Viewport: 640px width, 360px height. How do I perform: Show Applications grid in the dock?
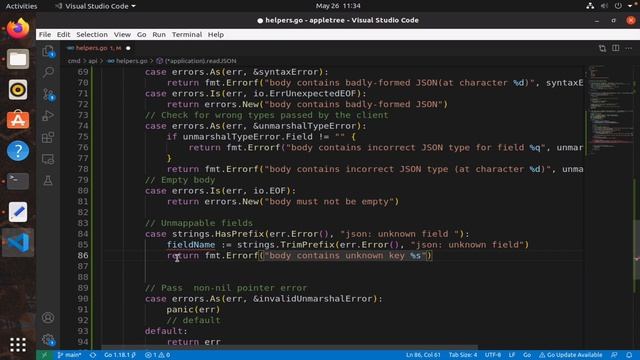pyautogui.click(x=18, y=345)
